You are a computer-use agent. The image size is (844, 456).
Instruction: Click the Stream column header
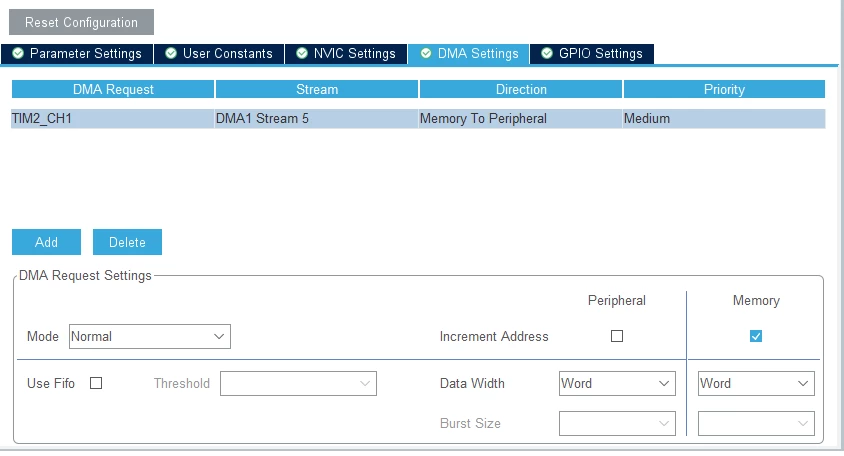[317, 89]
